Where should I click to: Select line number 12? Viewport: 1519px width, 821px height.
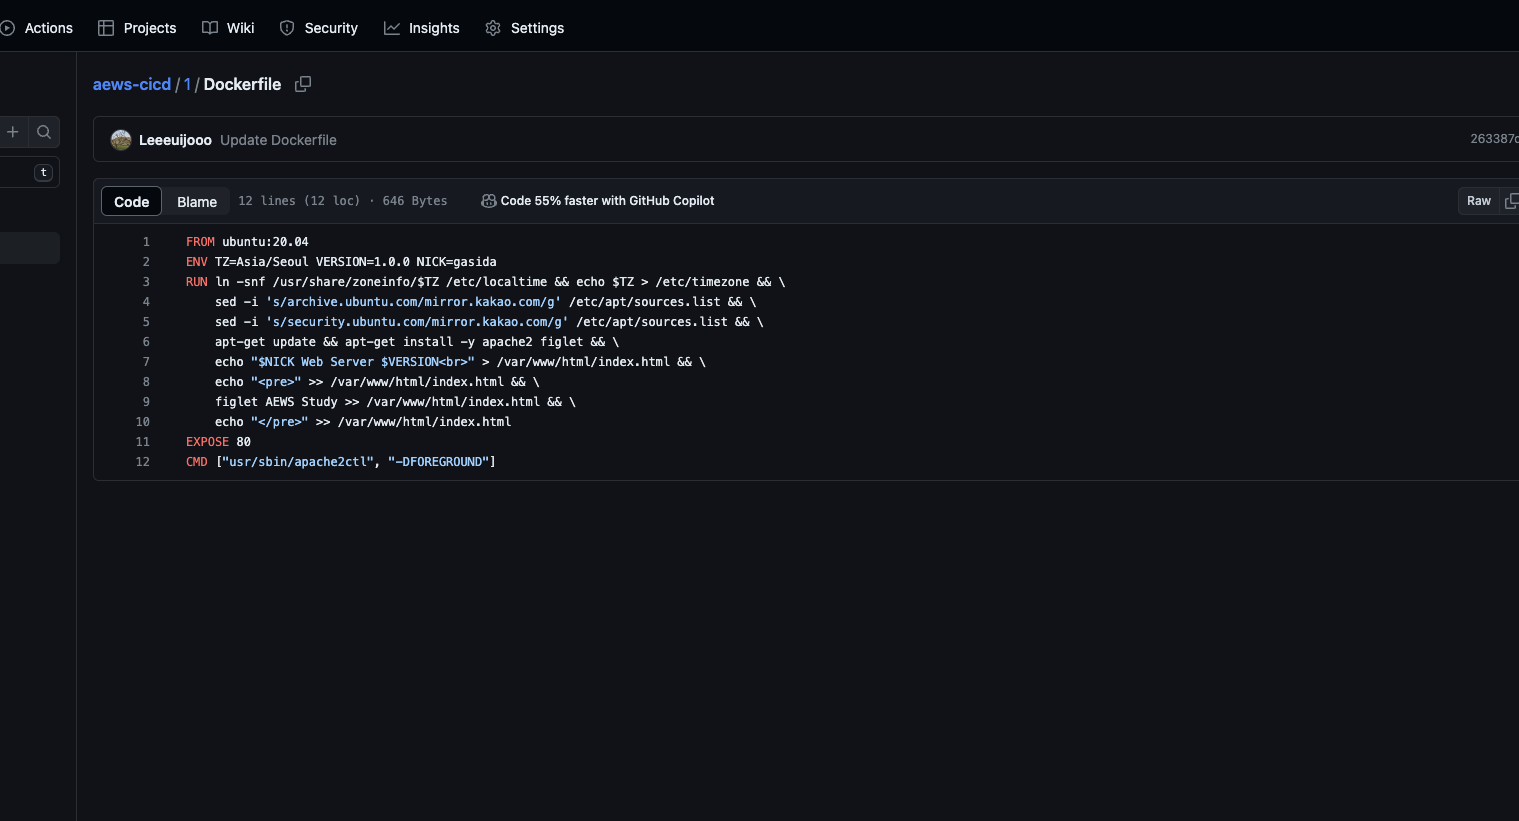(143, 462)
